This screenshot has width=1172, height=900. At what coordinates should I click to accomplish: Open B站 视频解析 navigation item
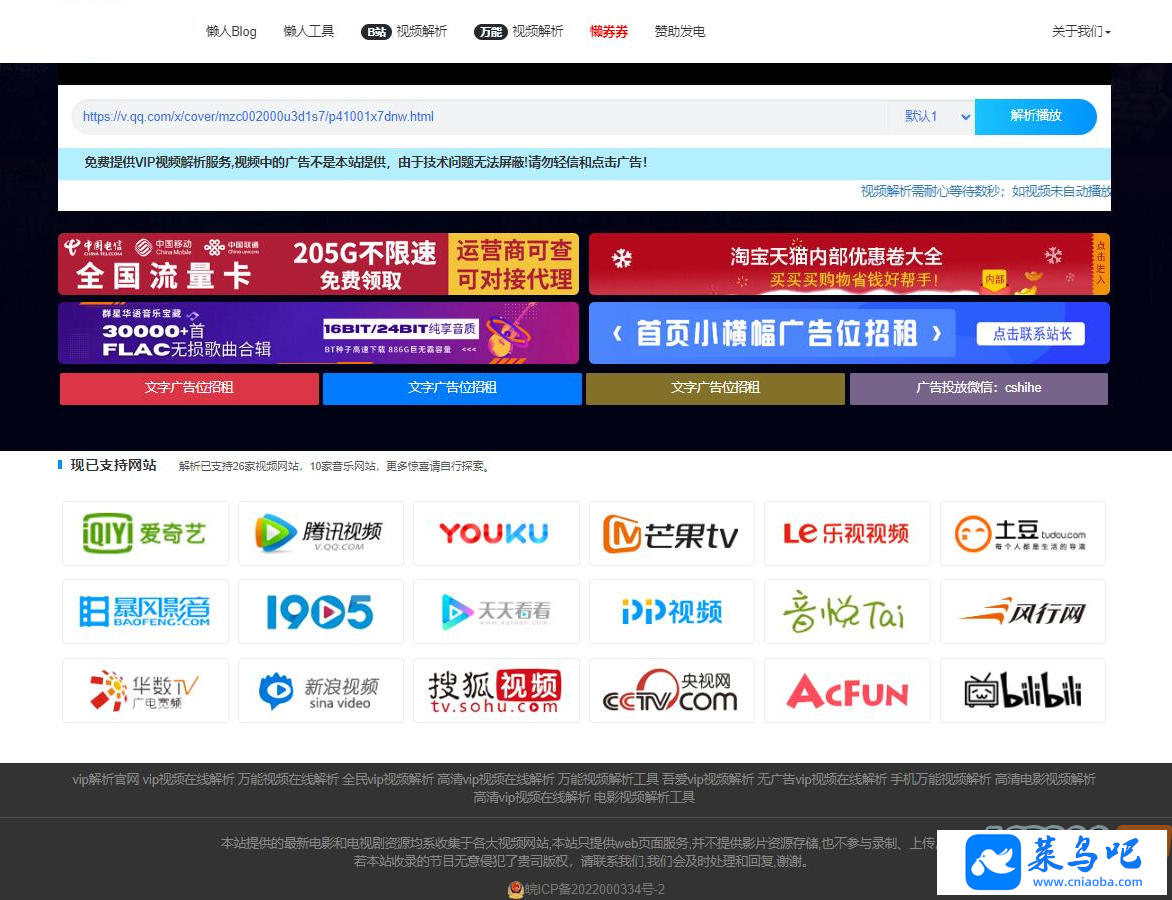pos(404,31)
